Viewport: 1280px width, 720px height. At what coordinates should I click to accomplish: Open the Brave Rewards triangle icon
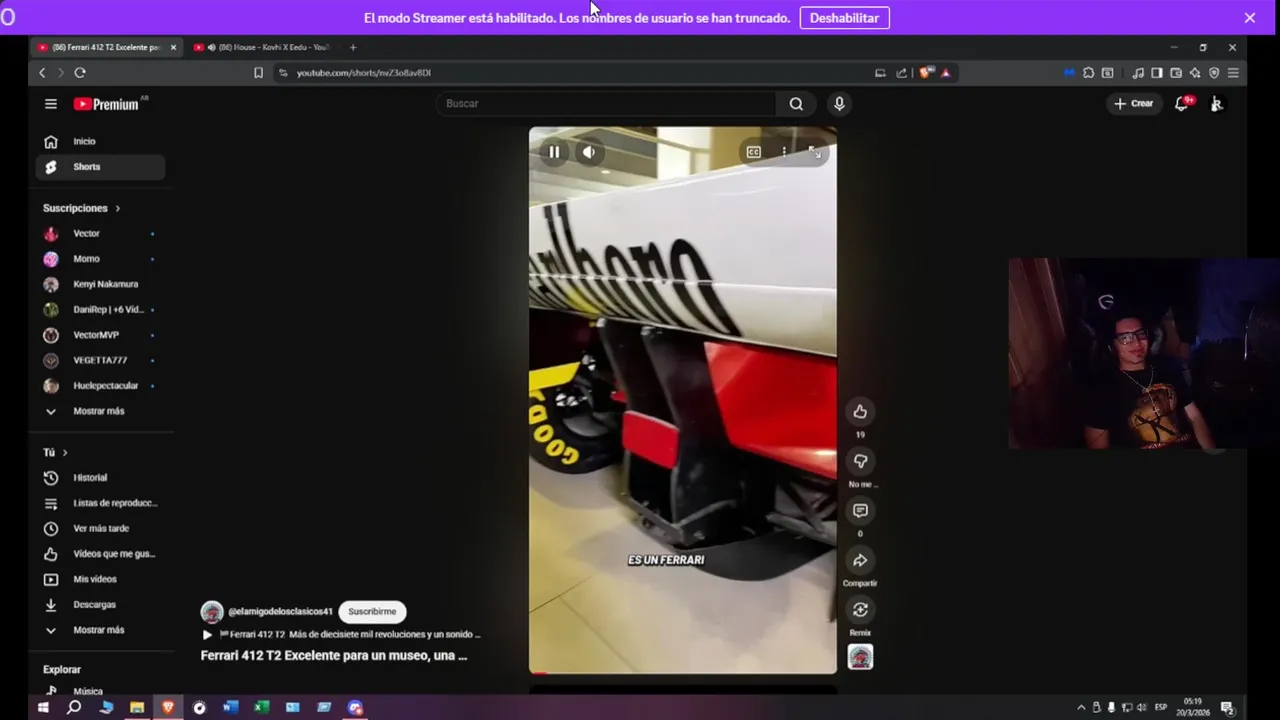click(945, 73)
